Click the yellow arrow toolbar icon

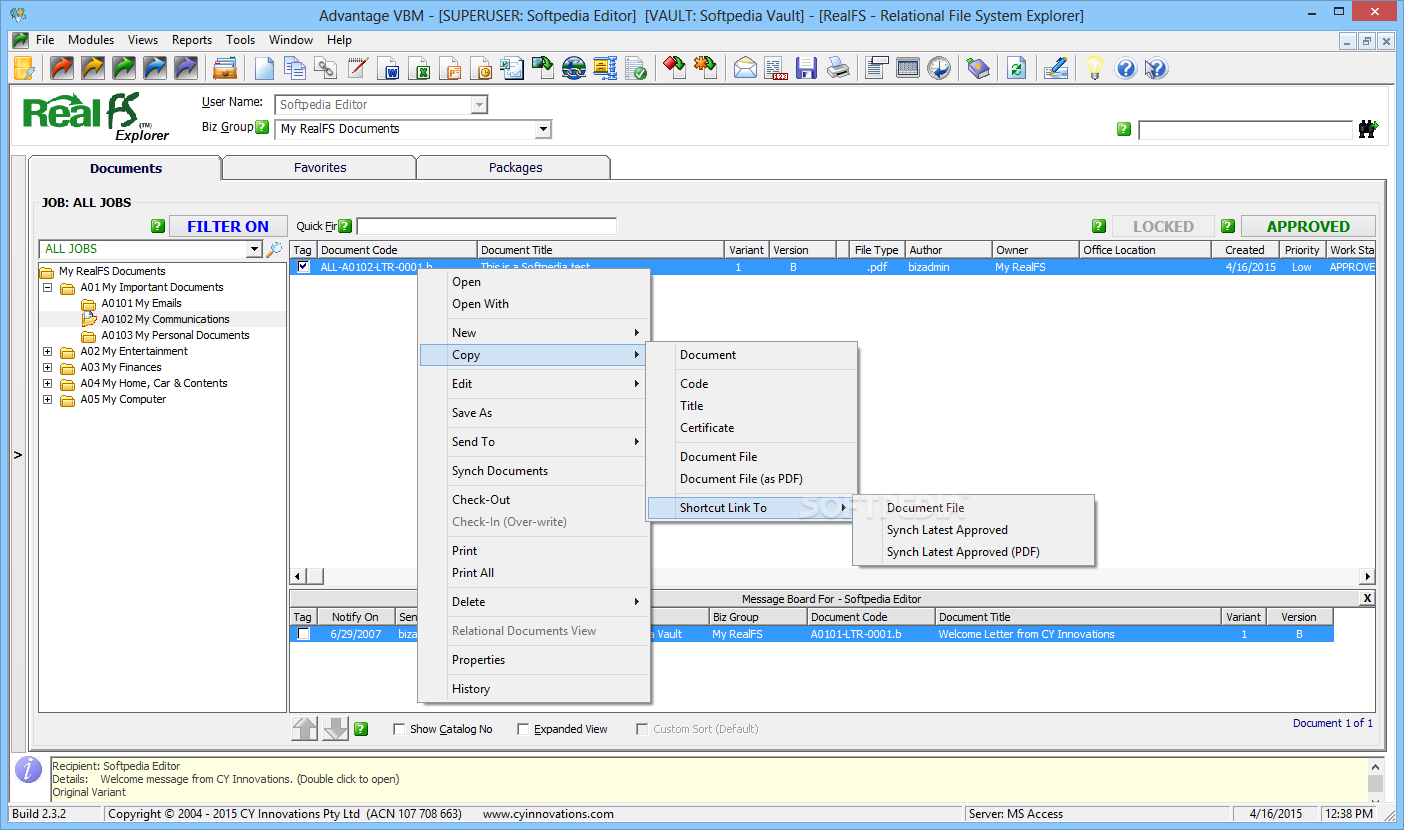pyautogui.click(x=93, y=68)
